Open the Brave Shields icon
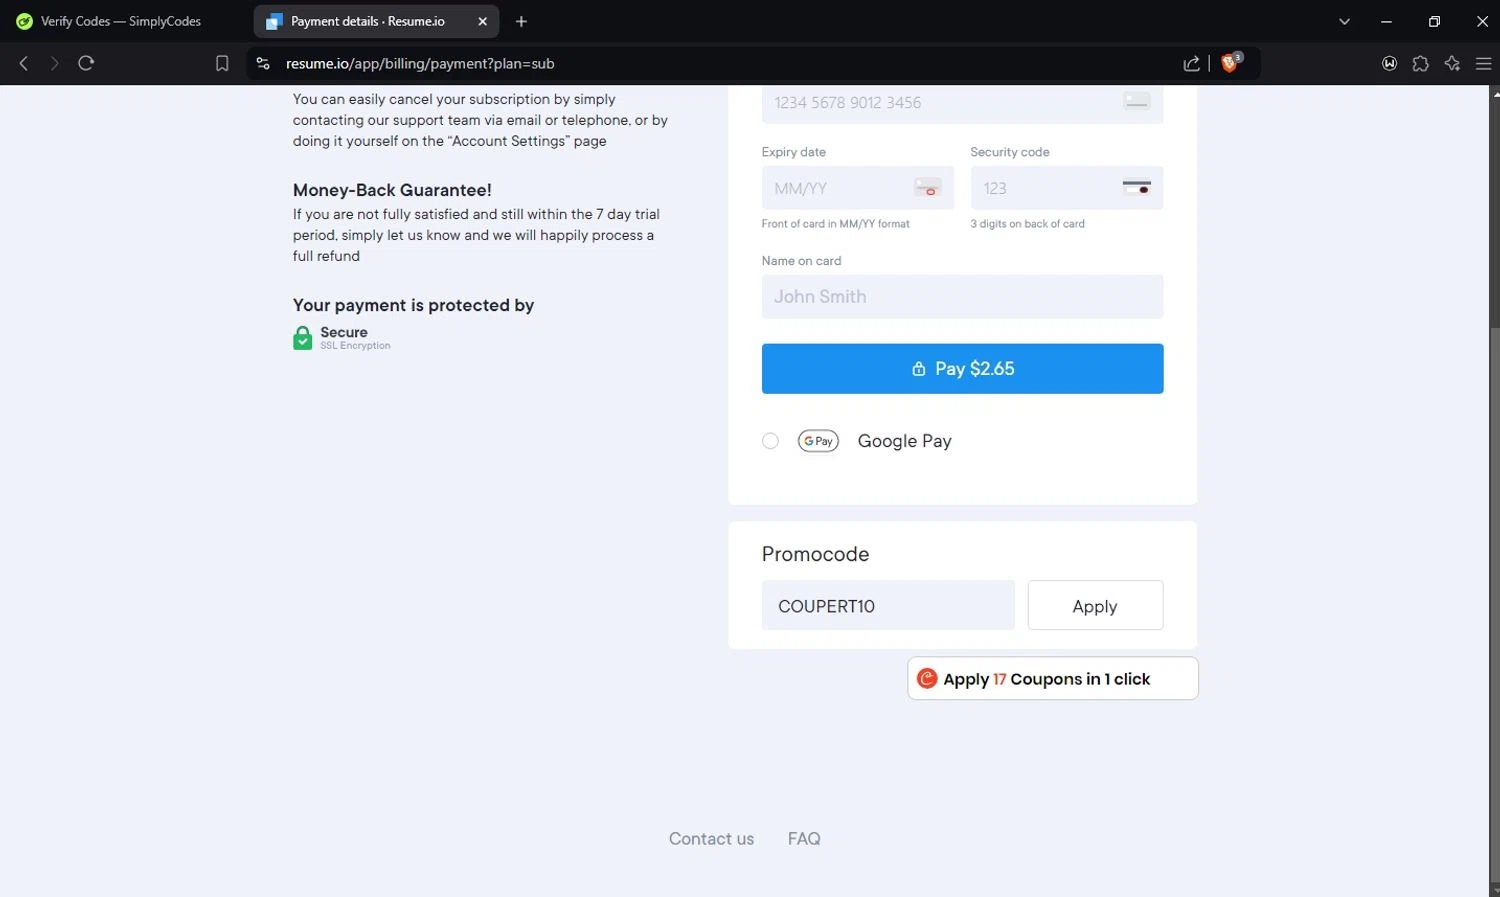This screenshot has width=1500, height=897. pos(1230,63)
